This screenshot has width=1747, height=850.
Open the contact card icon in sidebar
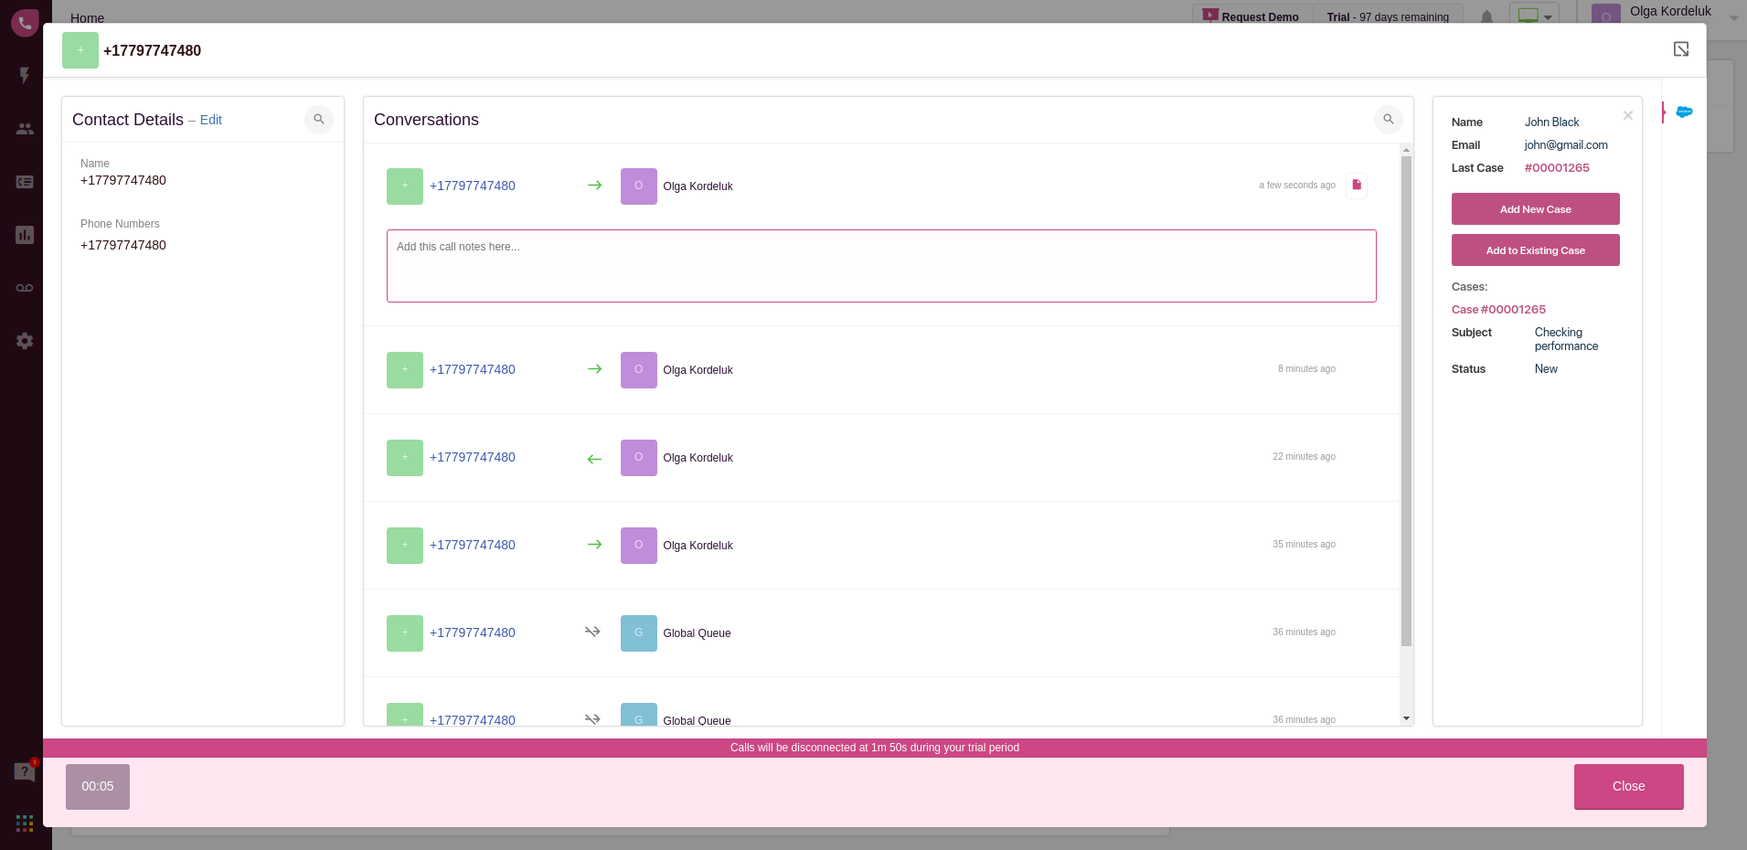pos(25,182)
